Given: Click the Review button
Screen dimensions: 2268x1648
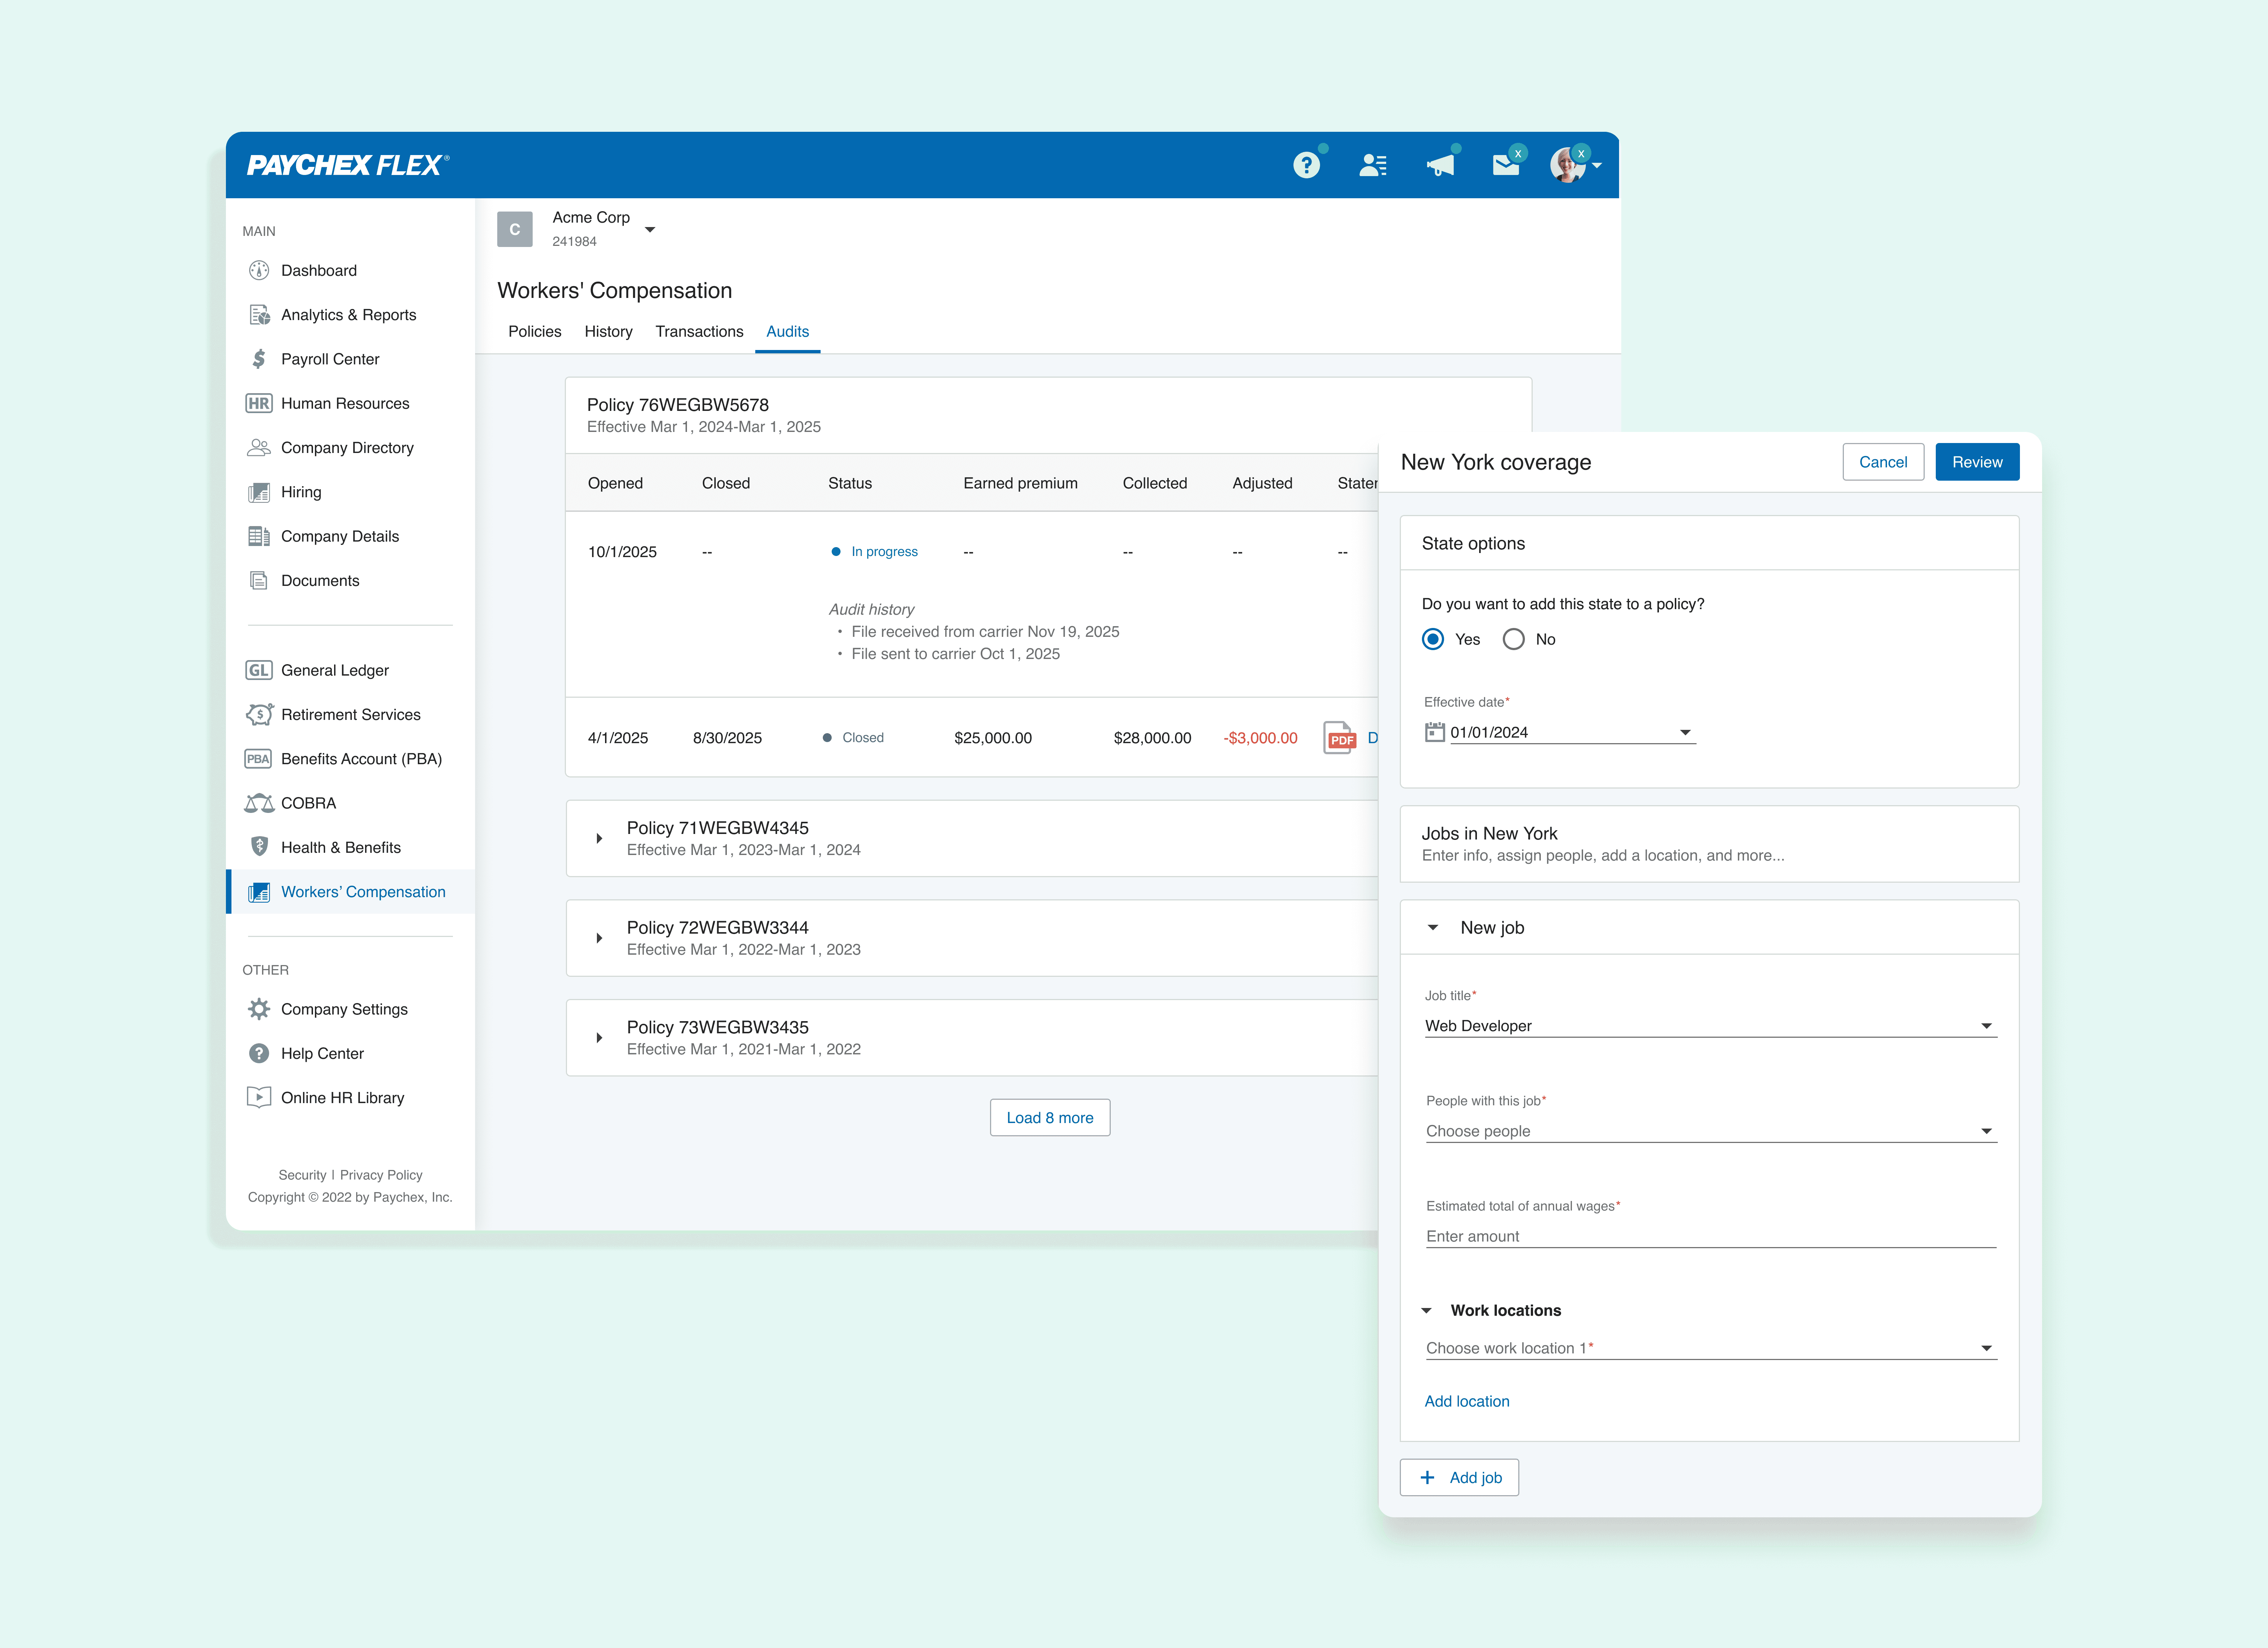Looking at the screenshot, I should click(x=1977, y=462).
